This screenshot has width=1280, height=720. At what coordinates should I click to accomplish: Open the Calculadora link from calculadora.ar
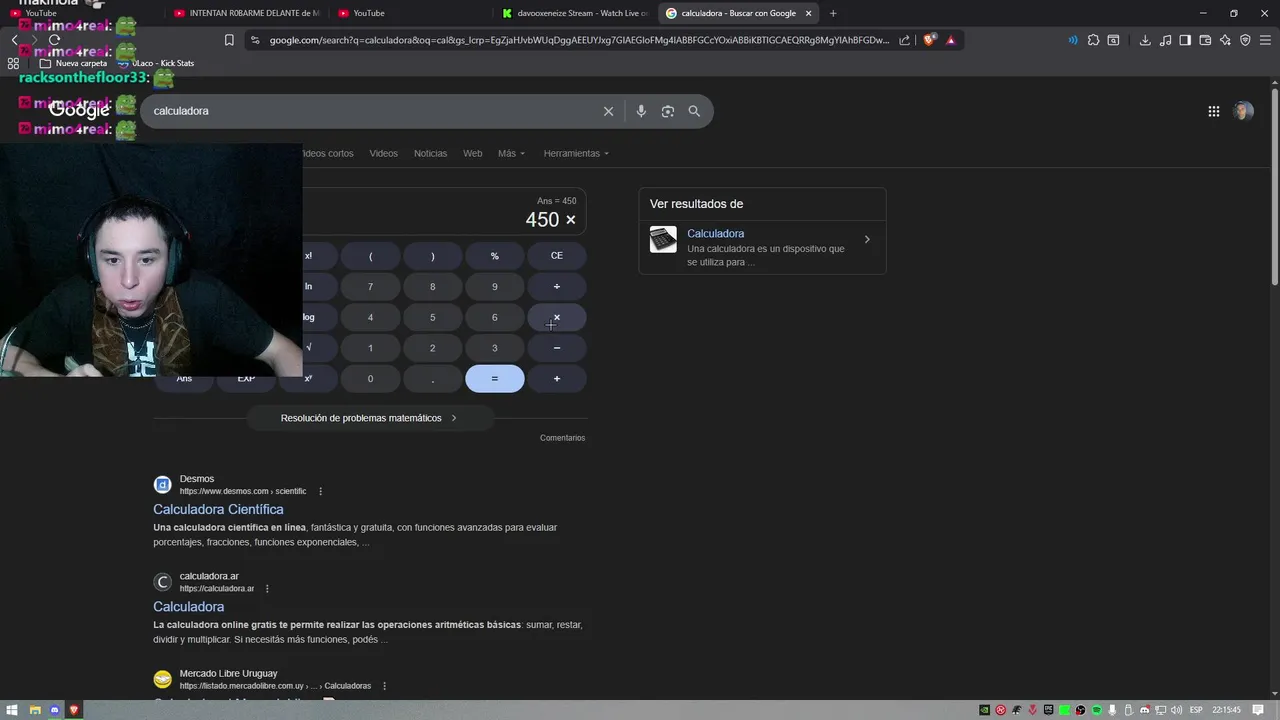[x=188, y=607]
